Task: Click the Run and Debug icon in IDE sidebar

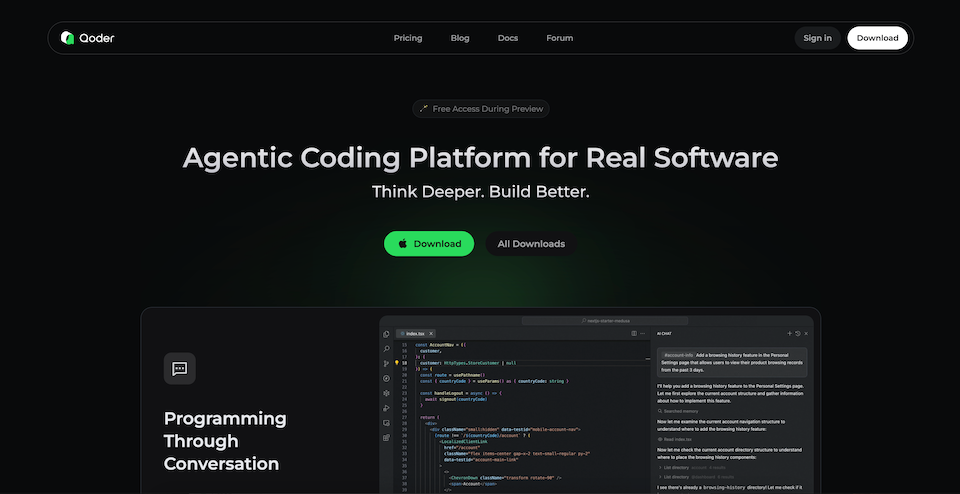Action: pyautogui.click(x=386, y=408)
